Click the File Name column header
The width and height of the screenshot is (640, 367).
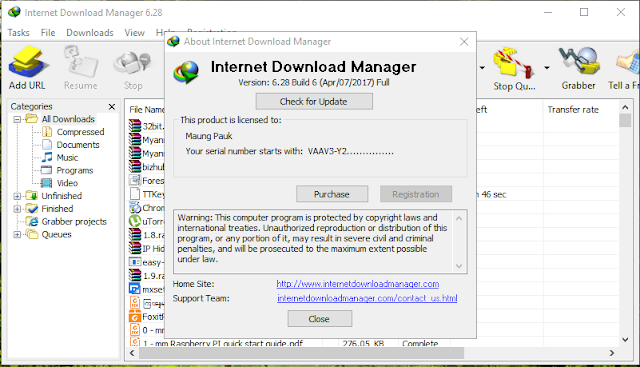pyautogui.click(x=147, y=109)
